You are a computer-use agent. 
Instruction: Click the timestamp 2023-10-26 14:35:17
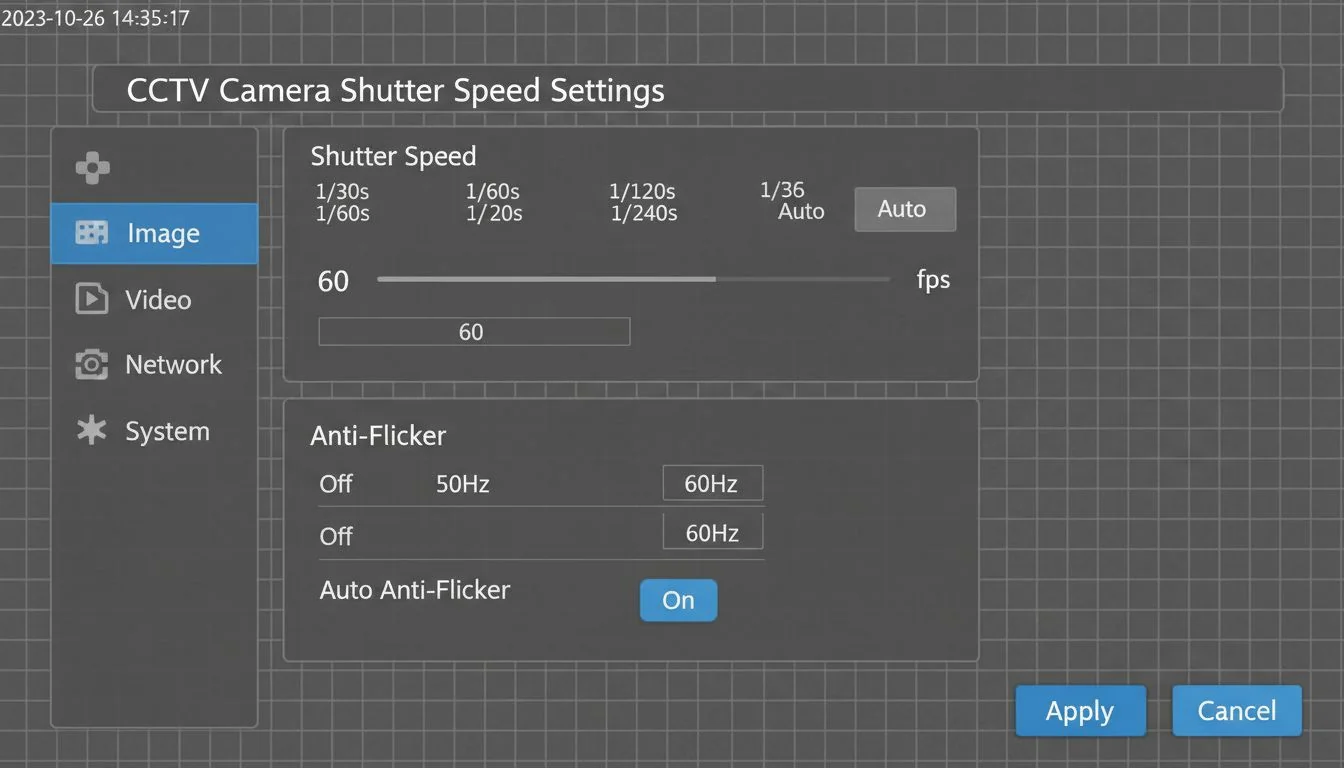95,18
